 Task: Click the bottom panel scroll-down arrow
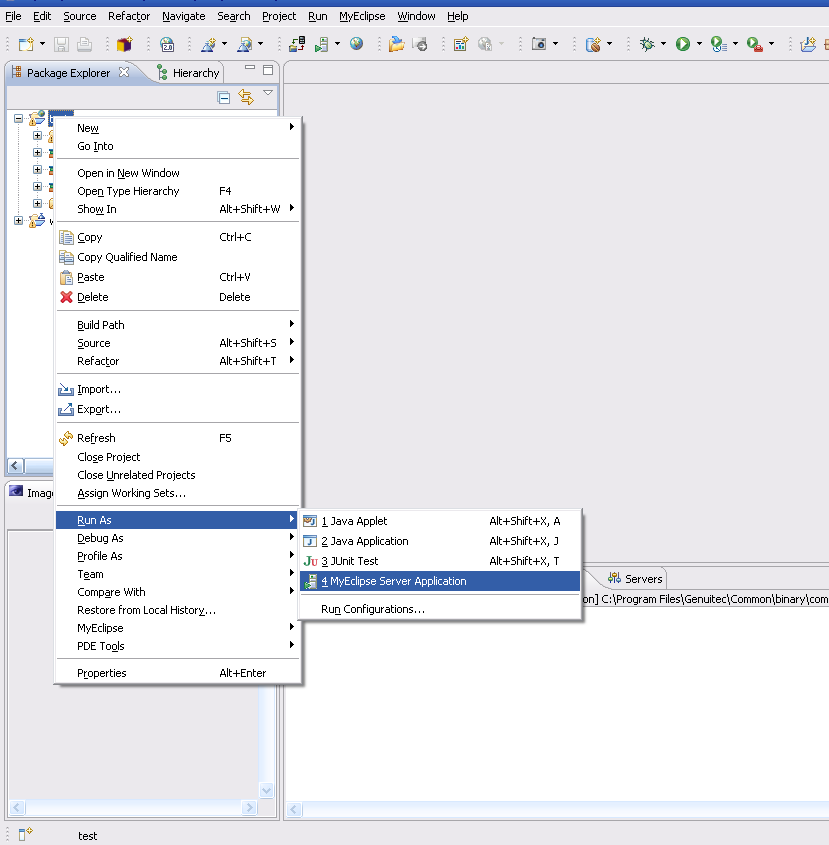266,791
